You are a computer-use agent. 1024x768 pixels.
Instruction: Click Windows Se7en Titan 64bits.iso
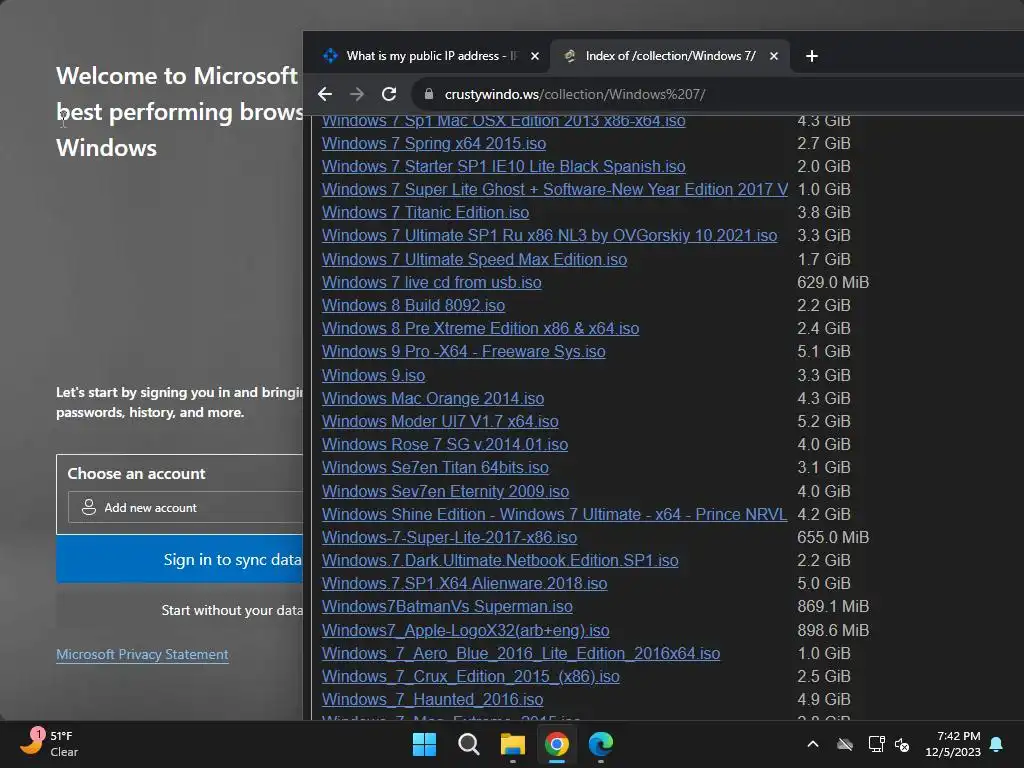(435, 467)
